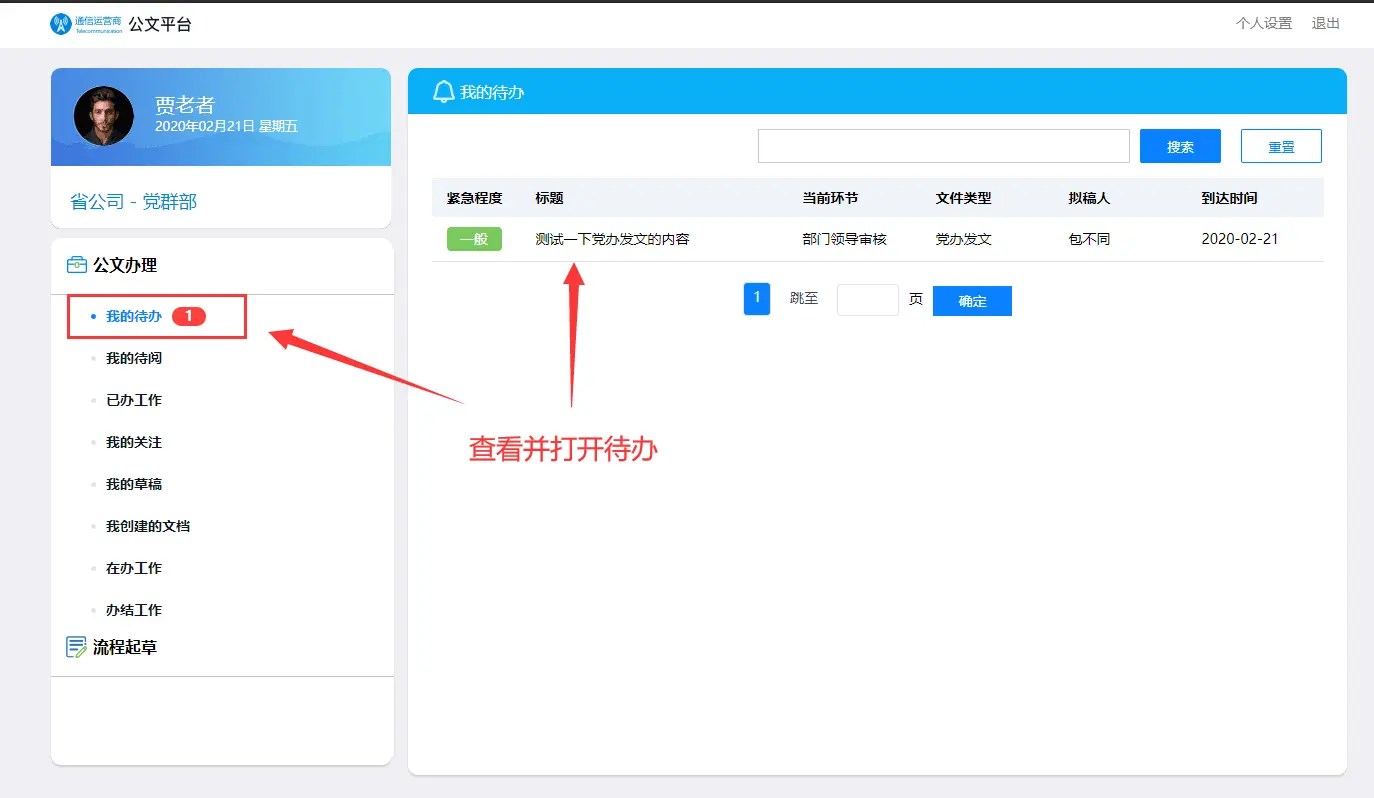The width and height of the screenshot is (1374, 798).
Task: Click the 标题 column header
Action: [x=549, y=198]
